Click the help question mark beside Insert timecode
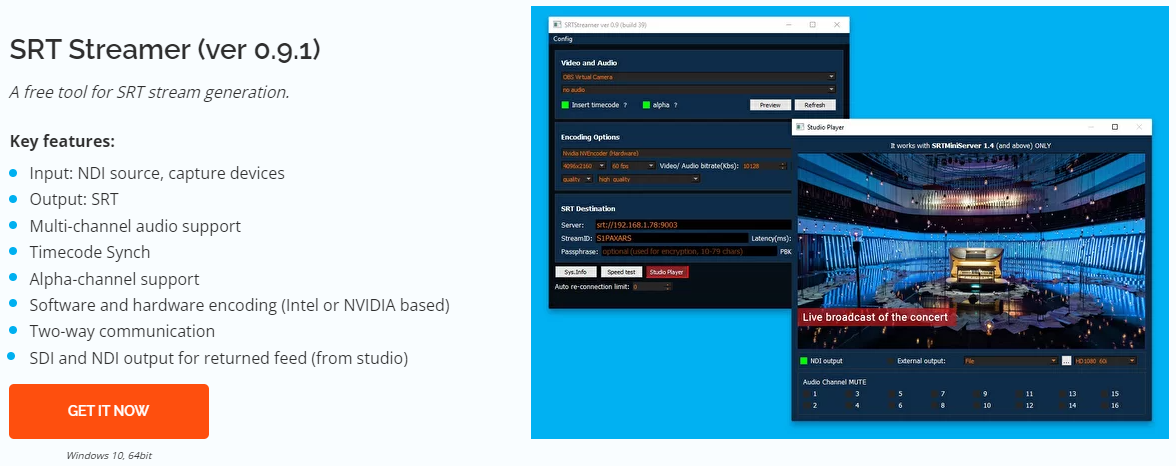The width and height of the screenshot is (1176, 466). 625,106
